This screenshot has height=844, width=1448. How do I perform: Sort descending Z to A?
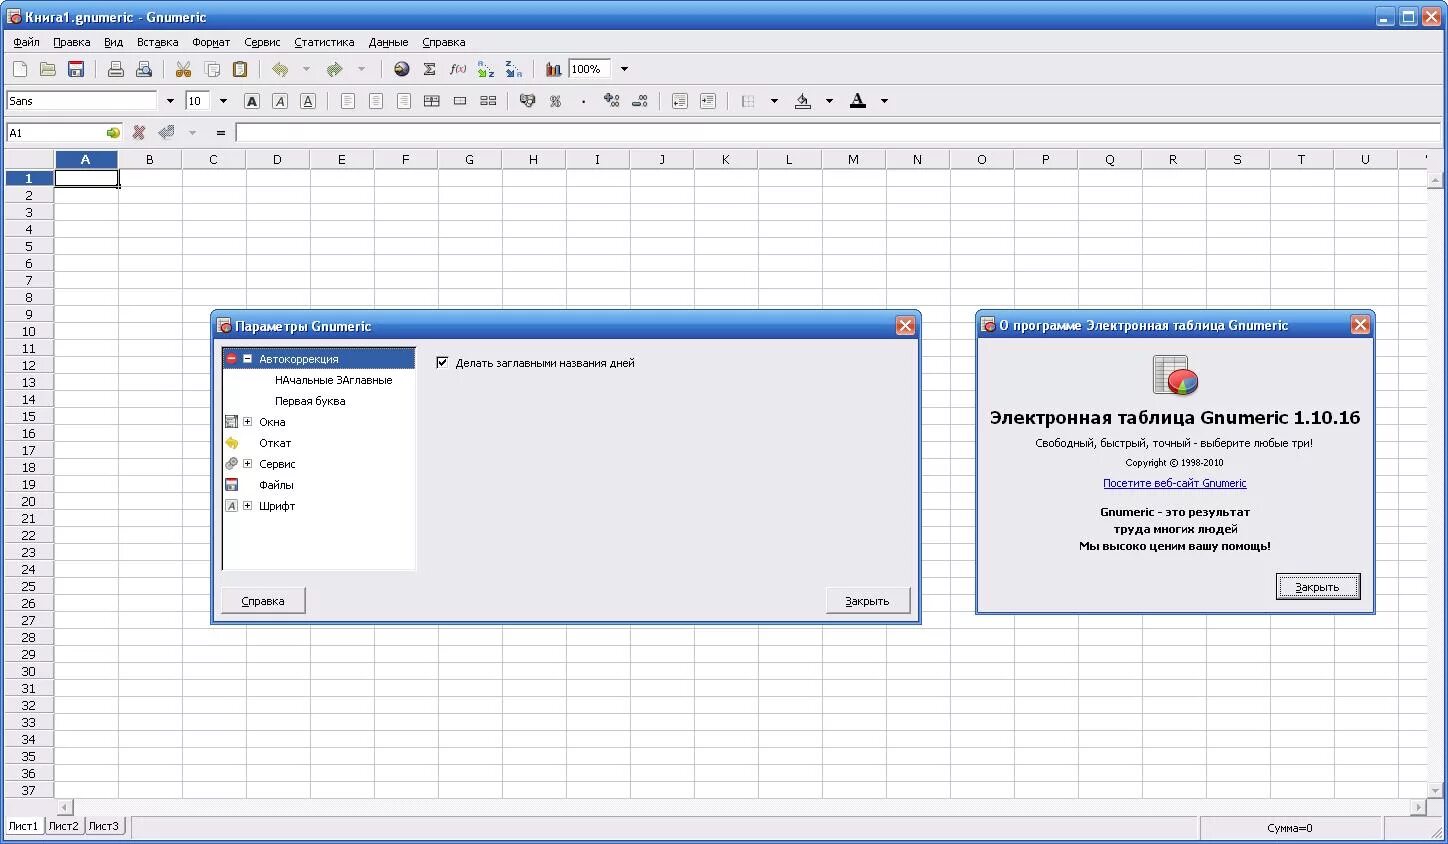tap(514, 69)
